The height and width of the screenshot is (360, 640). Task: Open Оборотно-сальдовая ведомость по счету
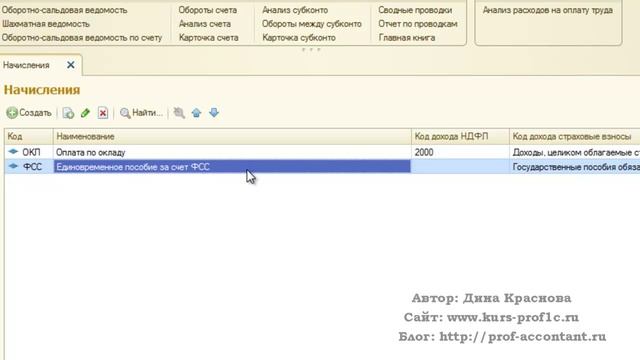[82, 38]
